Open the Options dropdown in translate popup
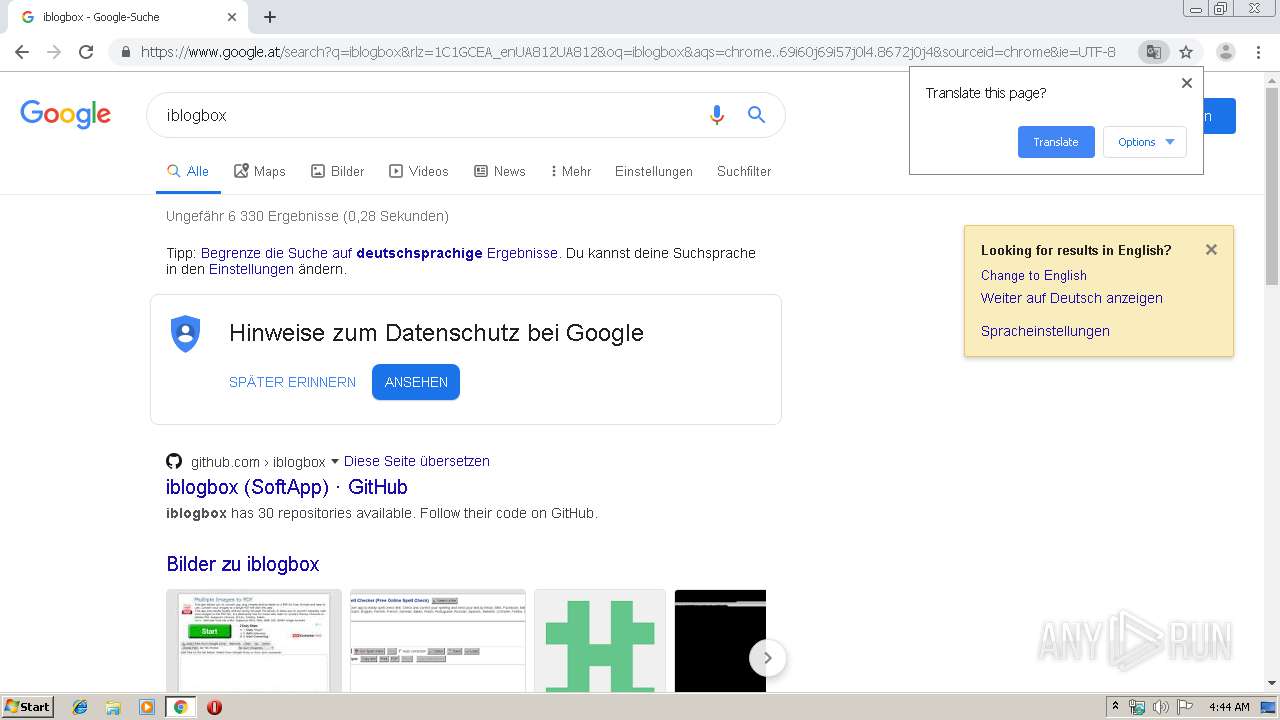 click(x=1145, y=142)
